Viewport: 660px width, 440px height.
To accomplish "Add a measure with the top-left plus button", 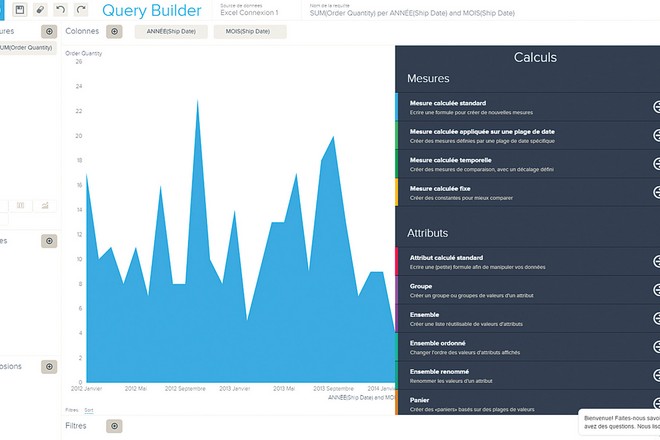I will point(49,32).
